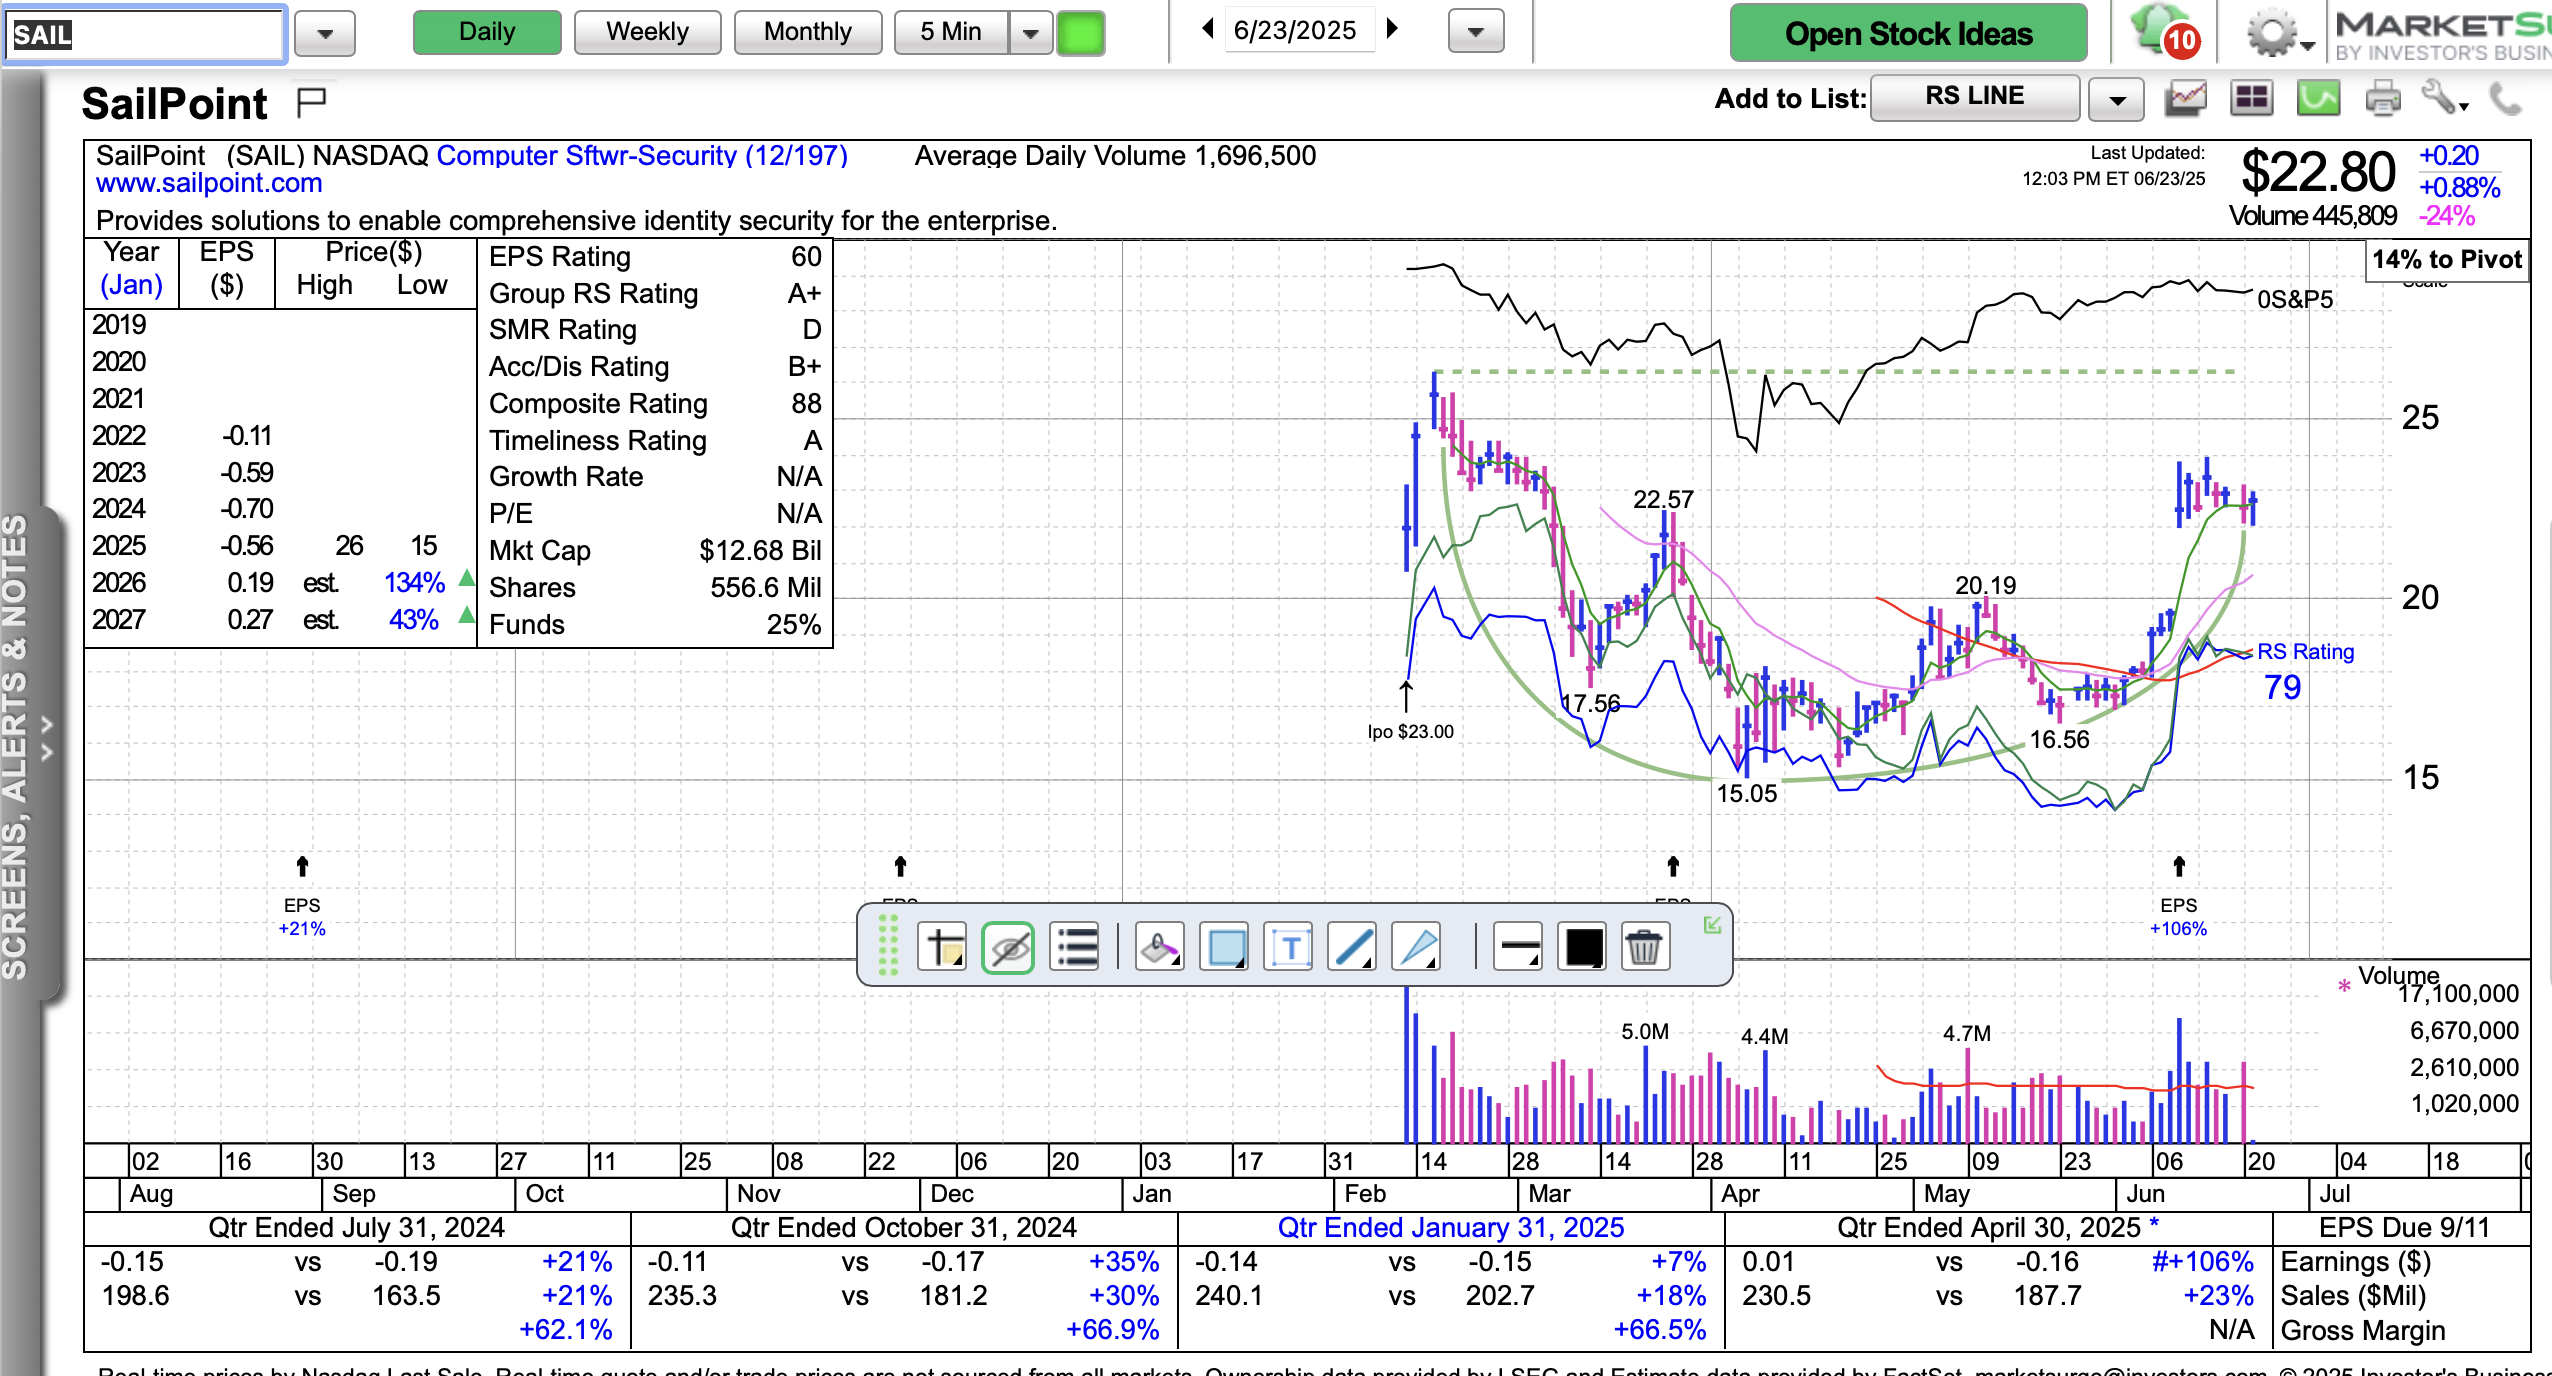The height and width of the screenshot is (1376, 2552).
Task: Select the note crosshair tool
Action: tap(943, 946)
